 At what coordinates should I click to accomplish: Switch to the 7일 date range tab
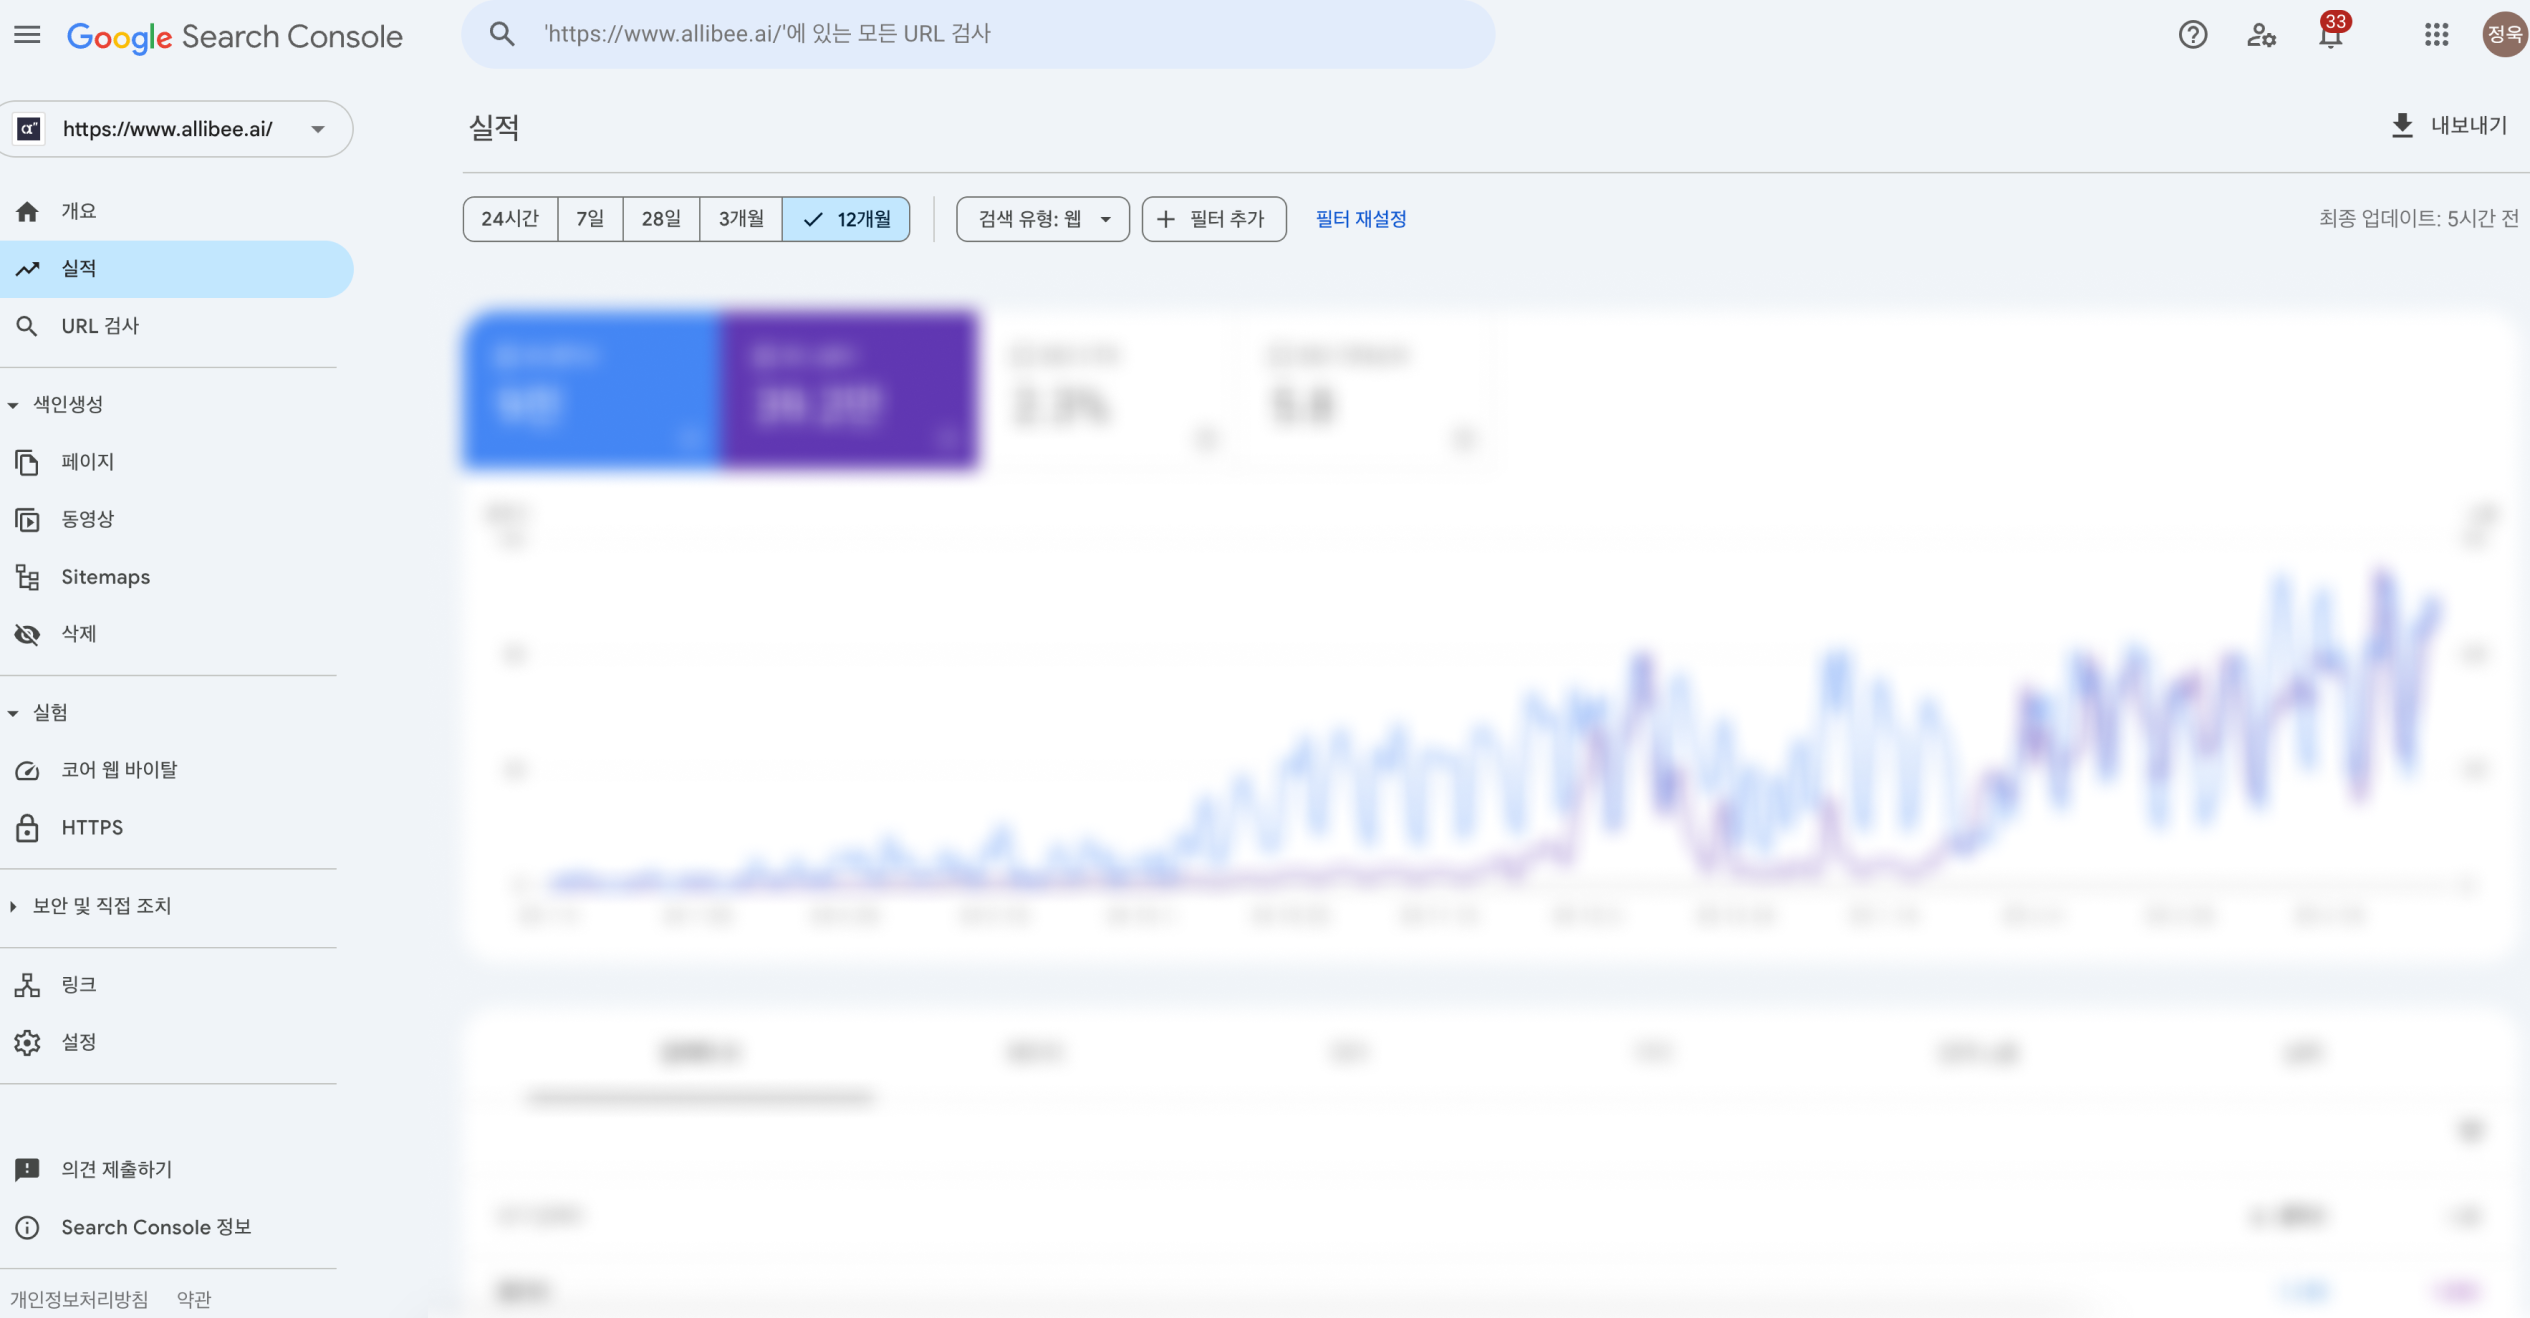(x=590, y=219)
